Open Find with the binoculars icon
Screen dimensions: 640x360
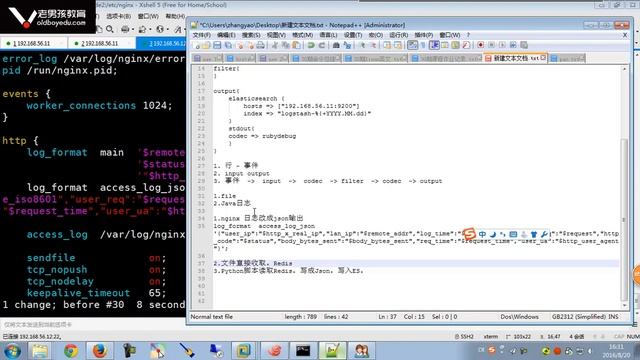[336, 45]
